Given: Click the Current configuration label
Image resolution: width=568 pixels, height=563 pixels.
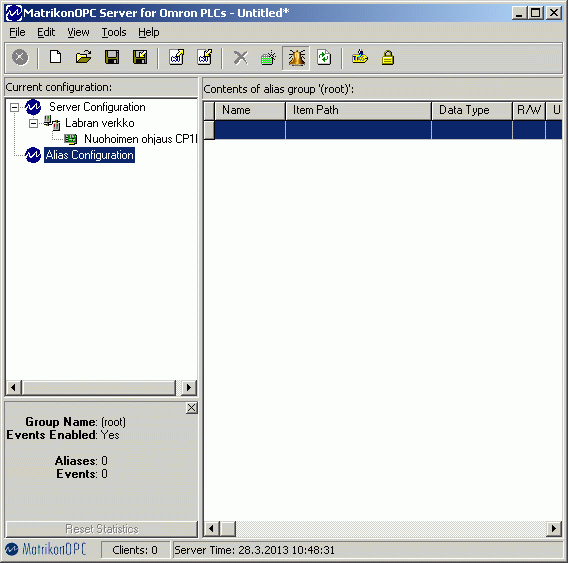Looking at the screenshot, I should 59,87.
